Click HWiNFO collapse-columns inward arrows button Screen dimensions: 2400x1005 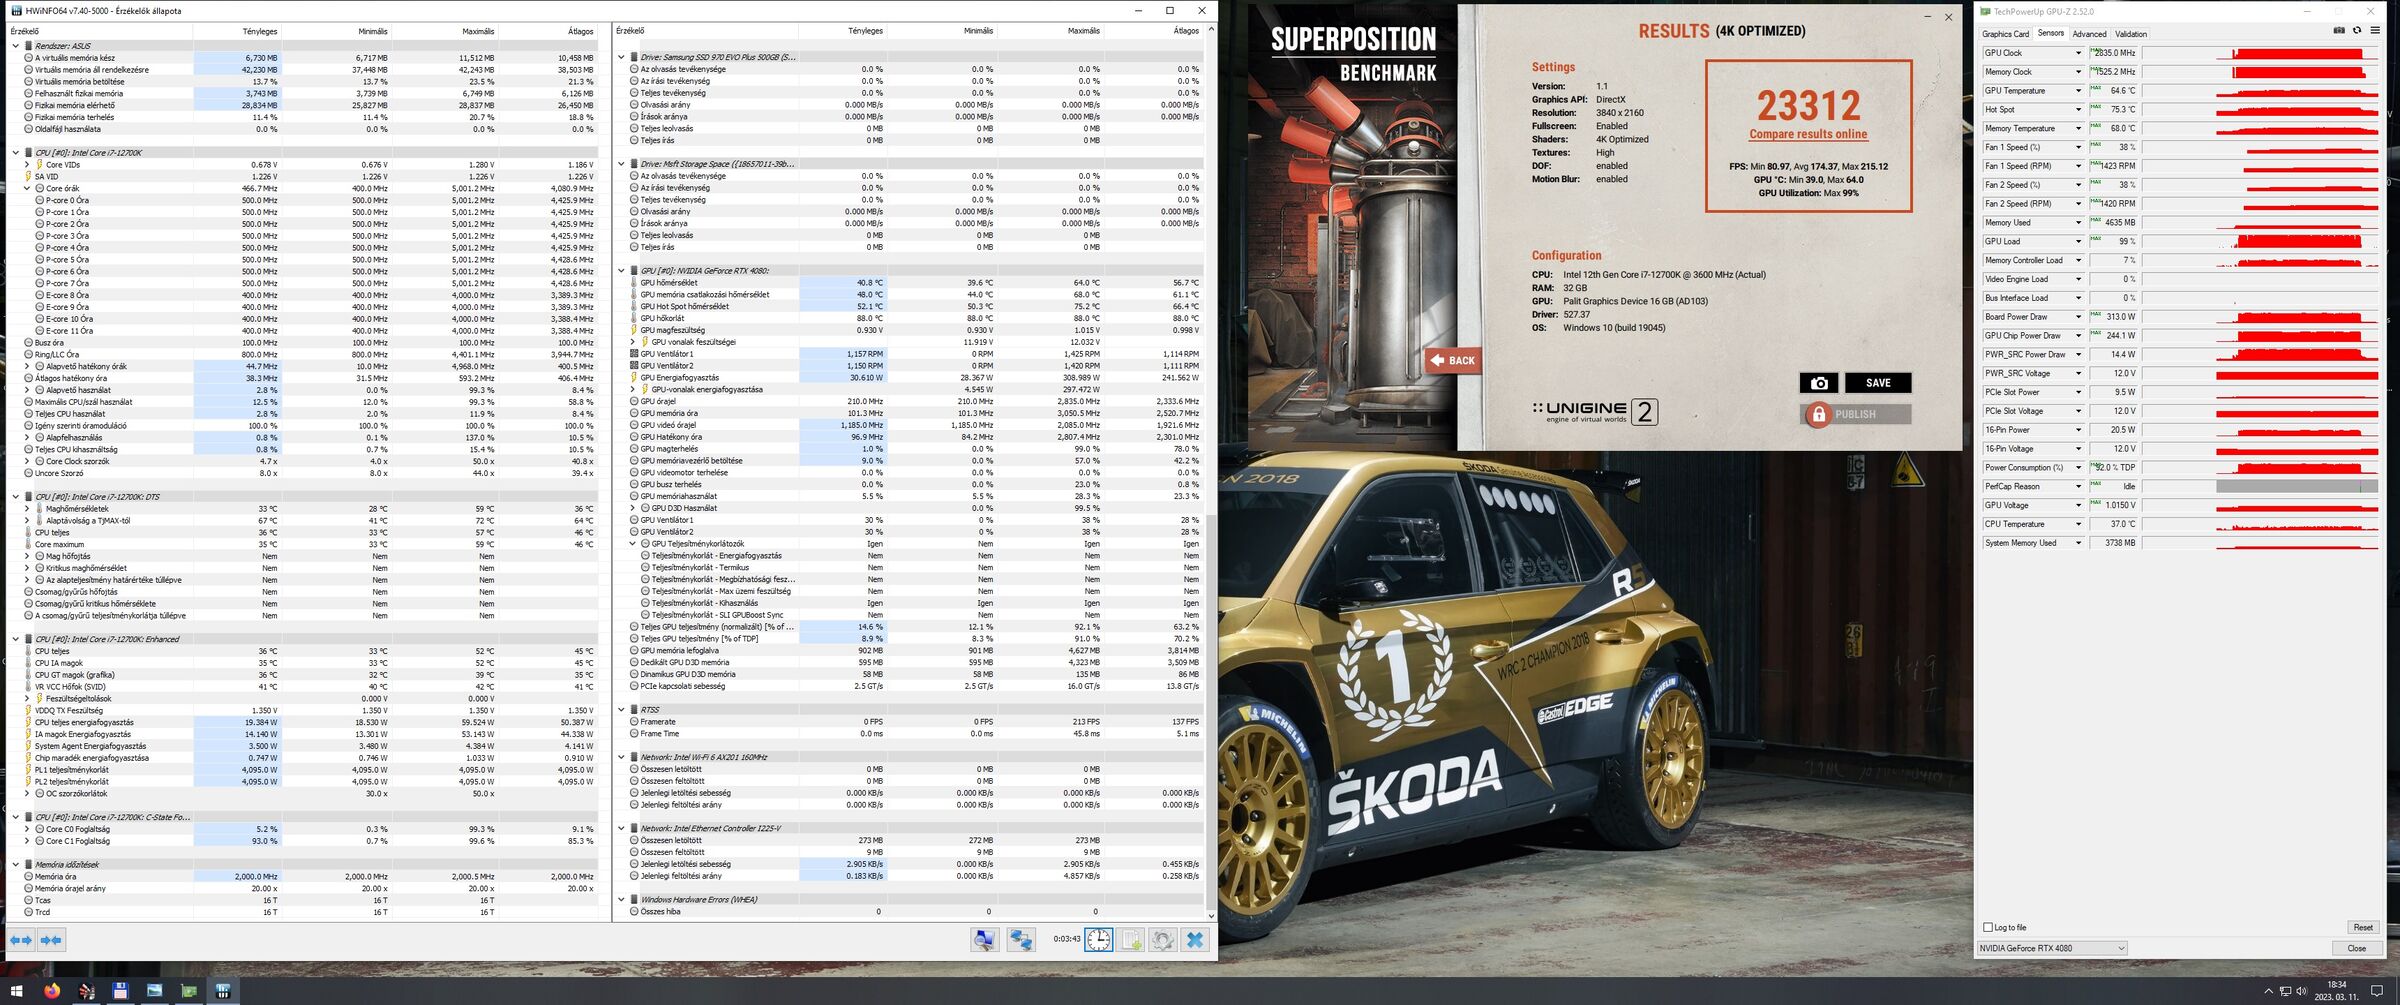pos(52,940)
